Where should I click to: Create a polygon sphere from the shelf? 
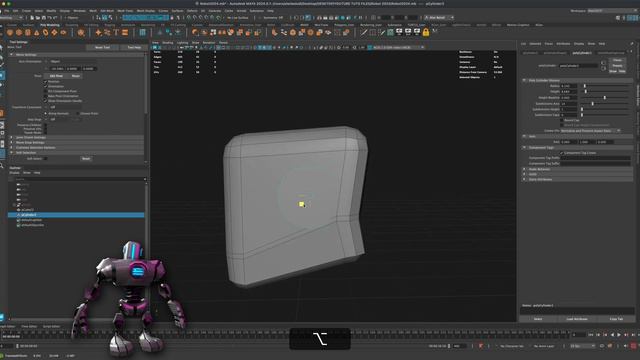click(10, 32)
